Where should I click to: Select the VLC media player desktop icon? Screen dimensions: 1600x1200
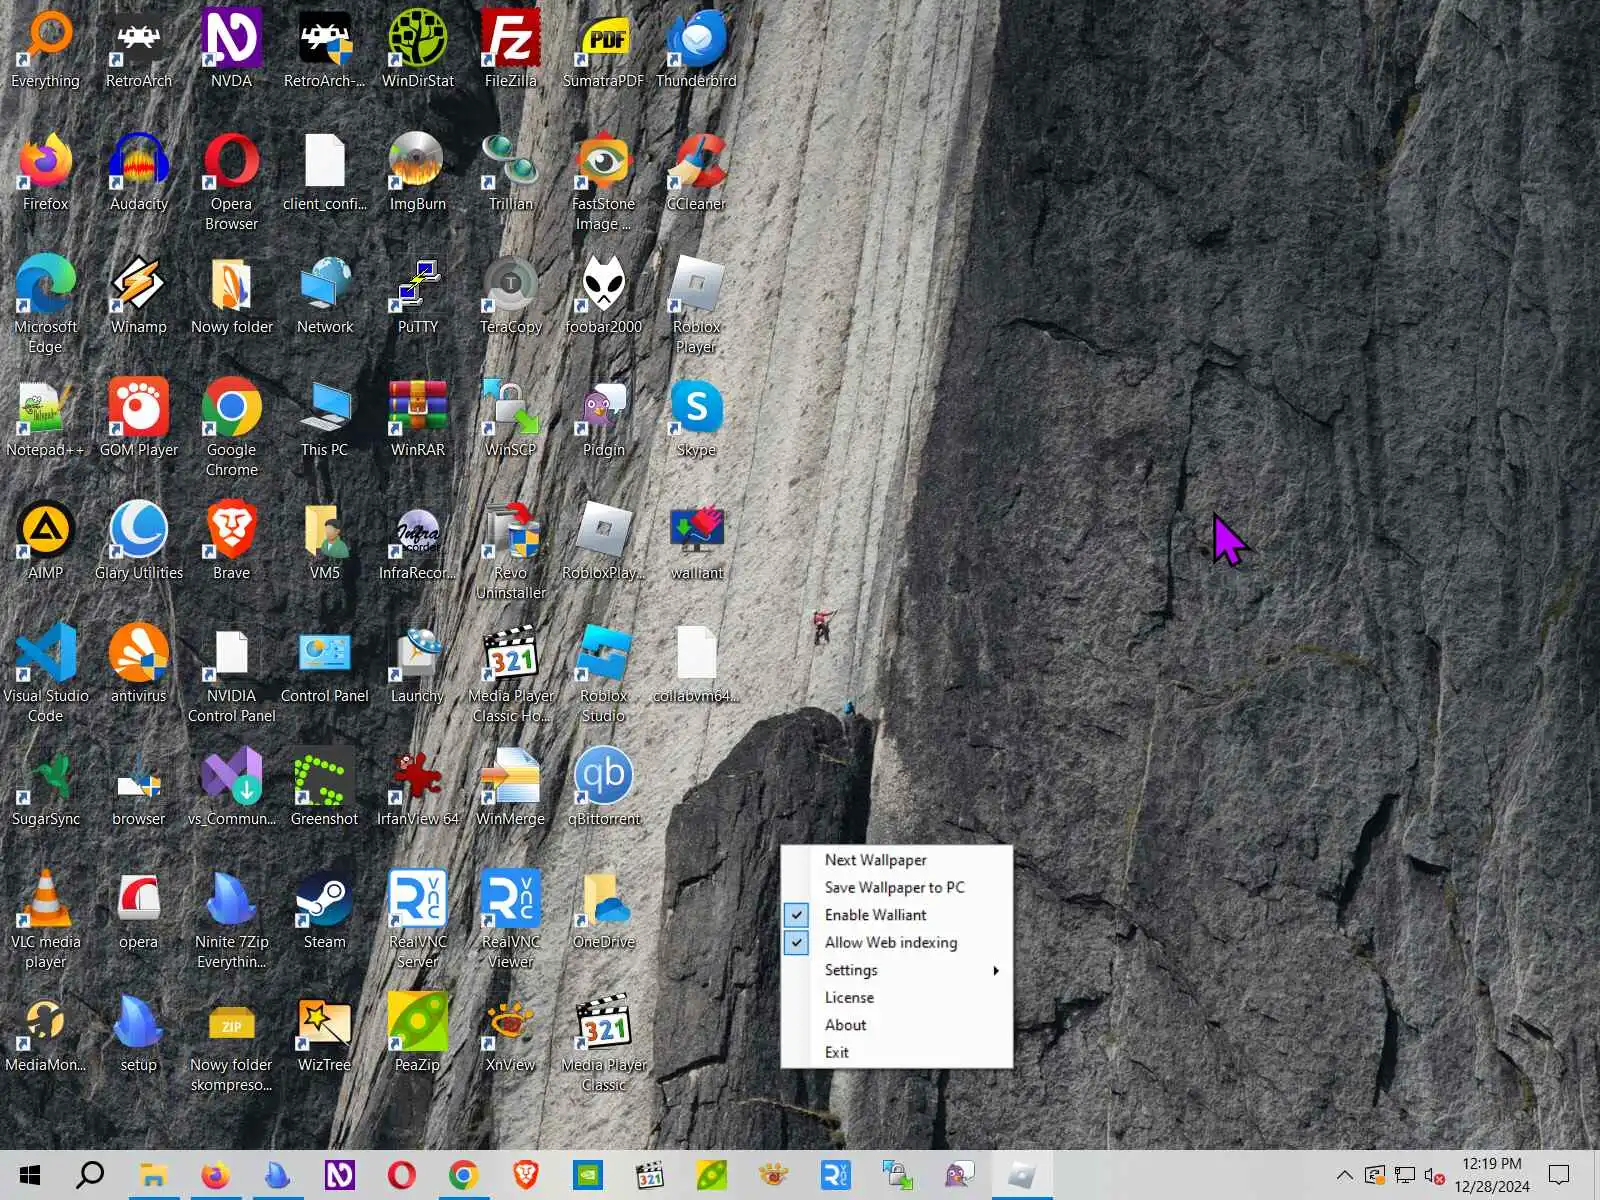tap(46, 919)
